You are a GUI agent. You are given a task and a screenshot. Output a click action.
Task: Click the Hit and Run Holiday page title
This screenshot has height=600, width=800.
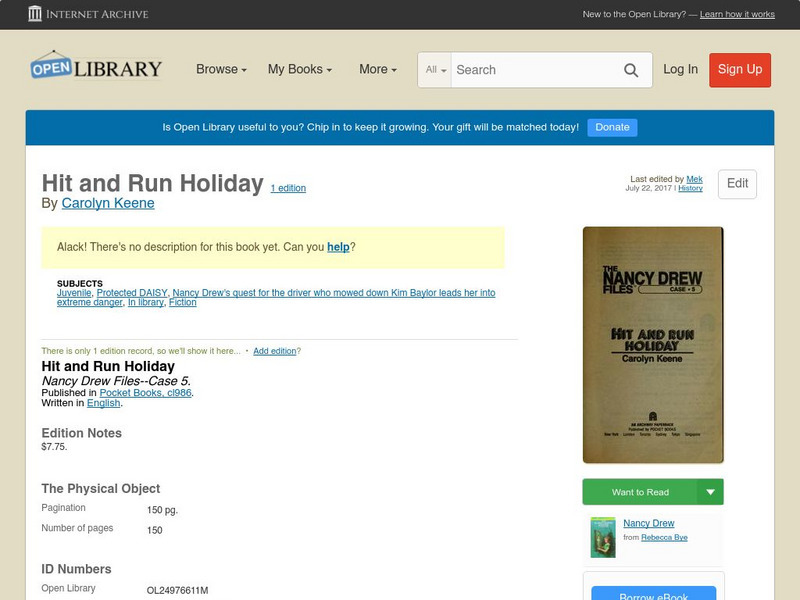[153, 183]
